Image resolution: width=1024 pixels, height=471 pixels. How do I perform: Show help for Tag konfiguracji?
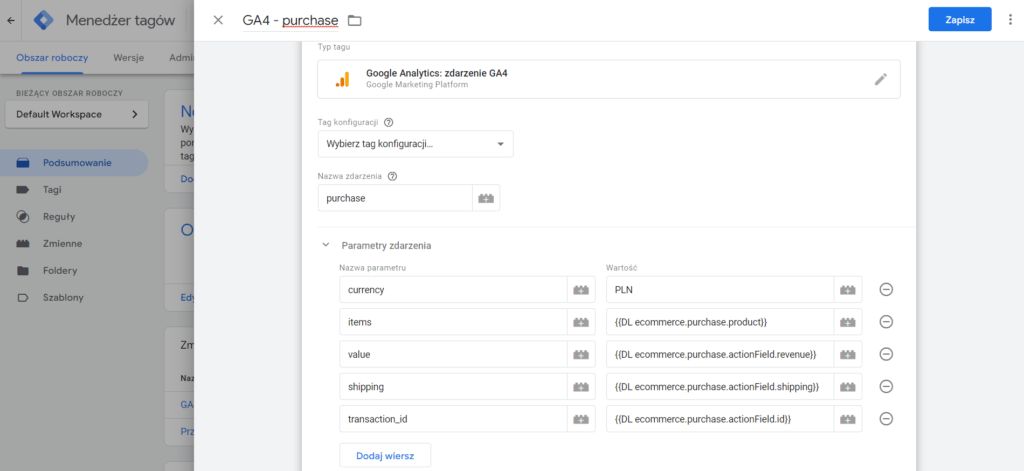(x=389, y=122)
